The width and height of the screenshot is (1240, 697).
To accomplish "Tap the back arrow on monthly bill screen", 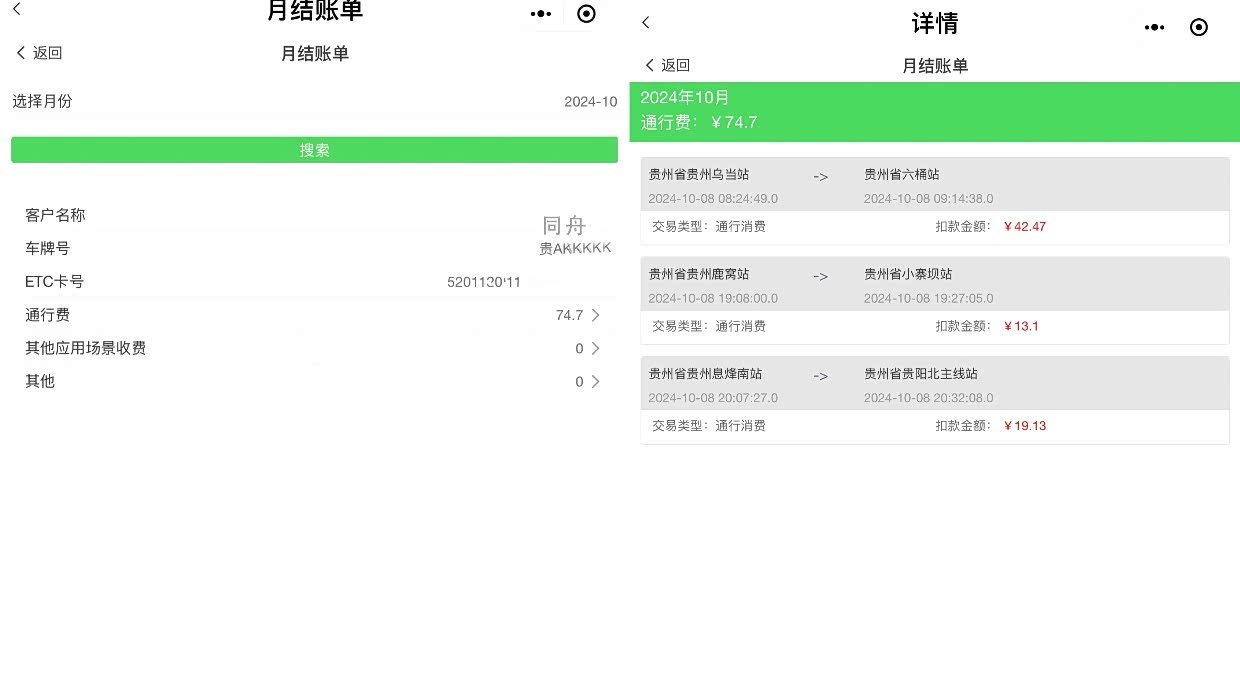I will 17,10.
